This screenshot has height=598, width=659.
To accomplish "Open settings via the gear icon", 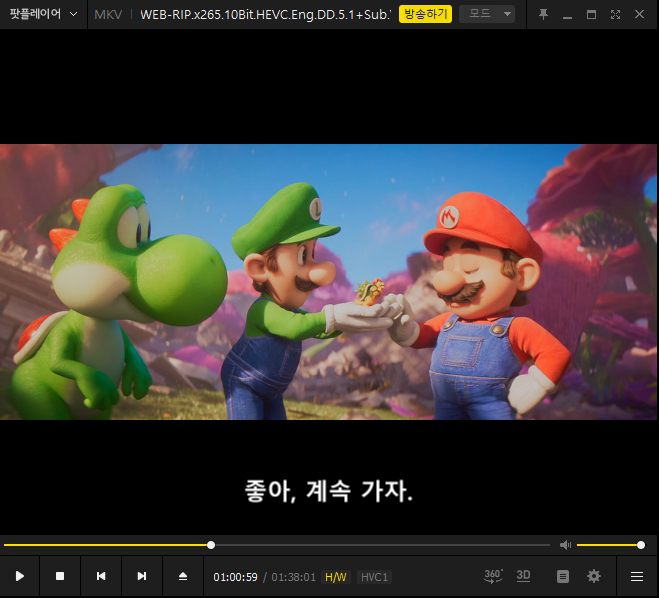I will tap(594, 576).
